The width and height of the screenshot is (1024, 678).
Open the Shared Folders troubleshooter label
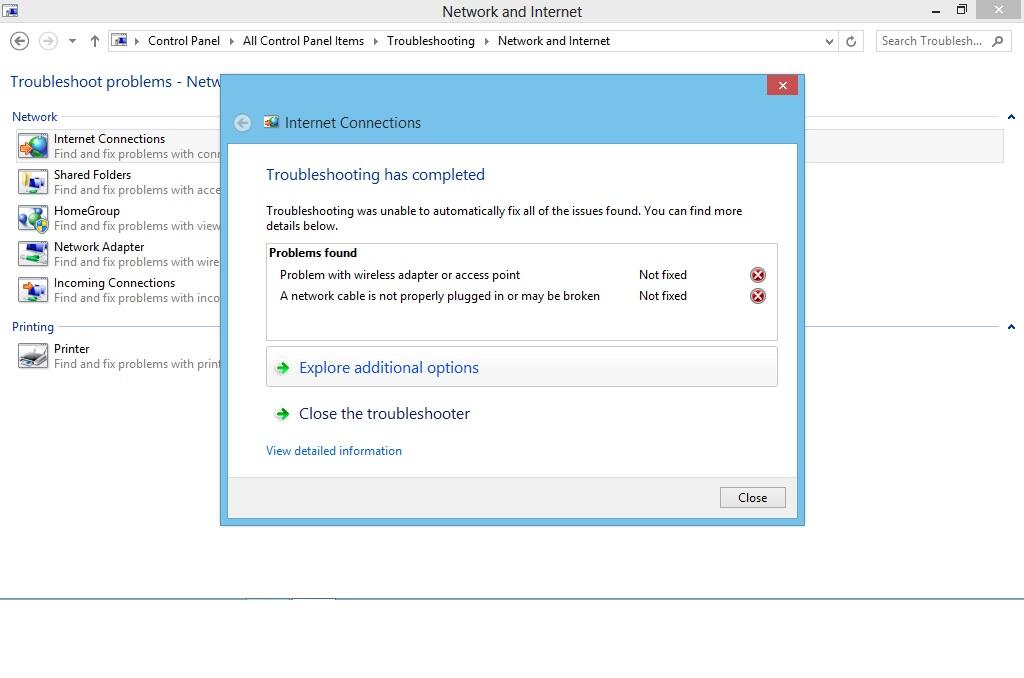tap(92, 174)
